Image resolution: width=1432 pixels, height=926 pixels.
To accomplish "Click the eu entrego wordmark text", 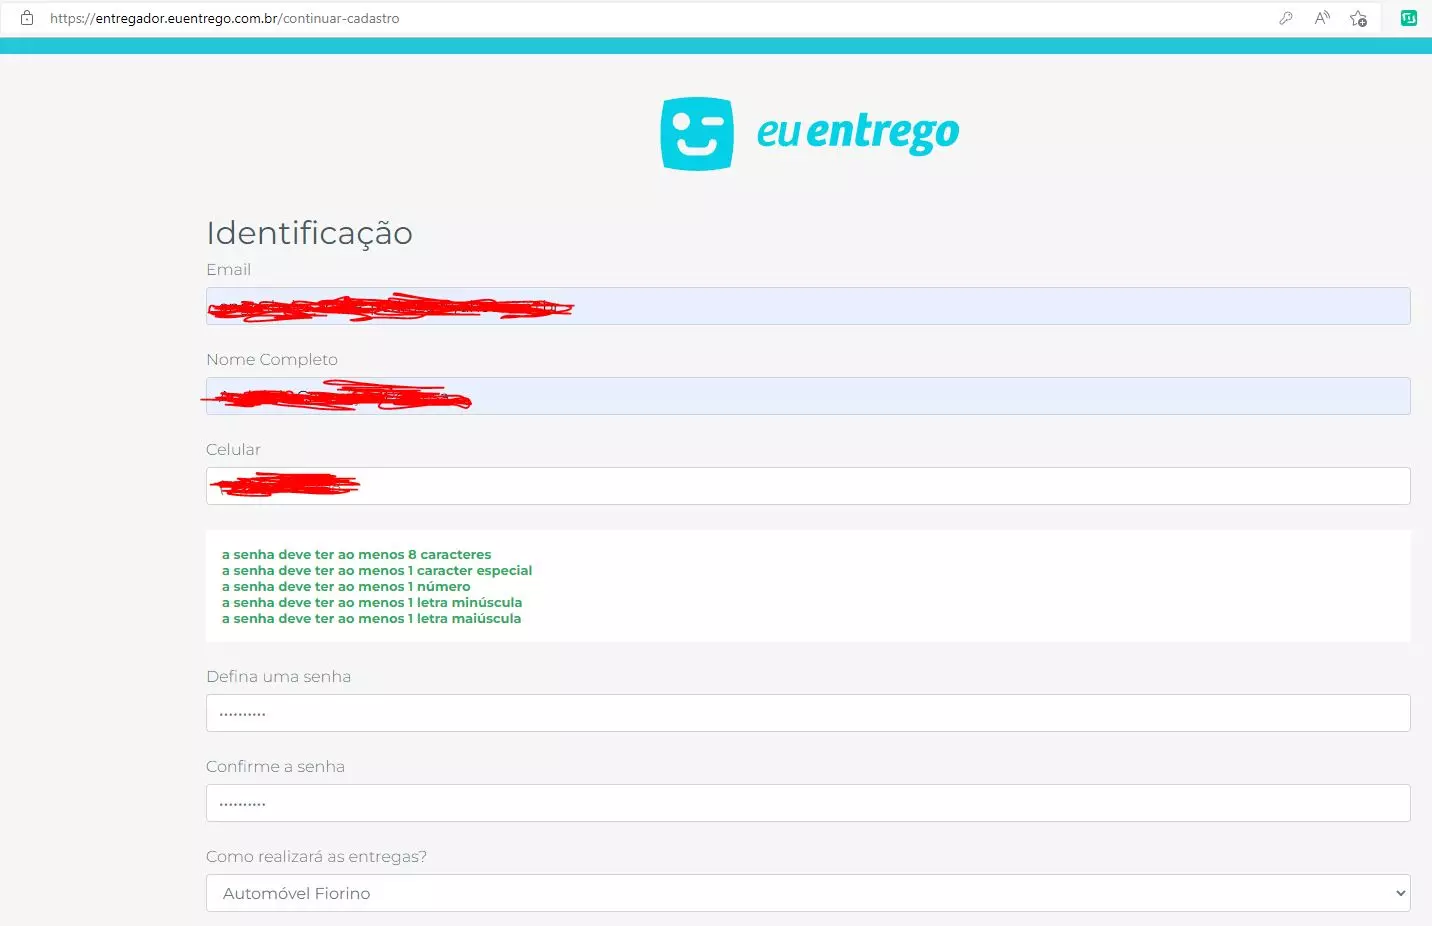I will (858, 132).
